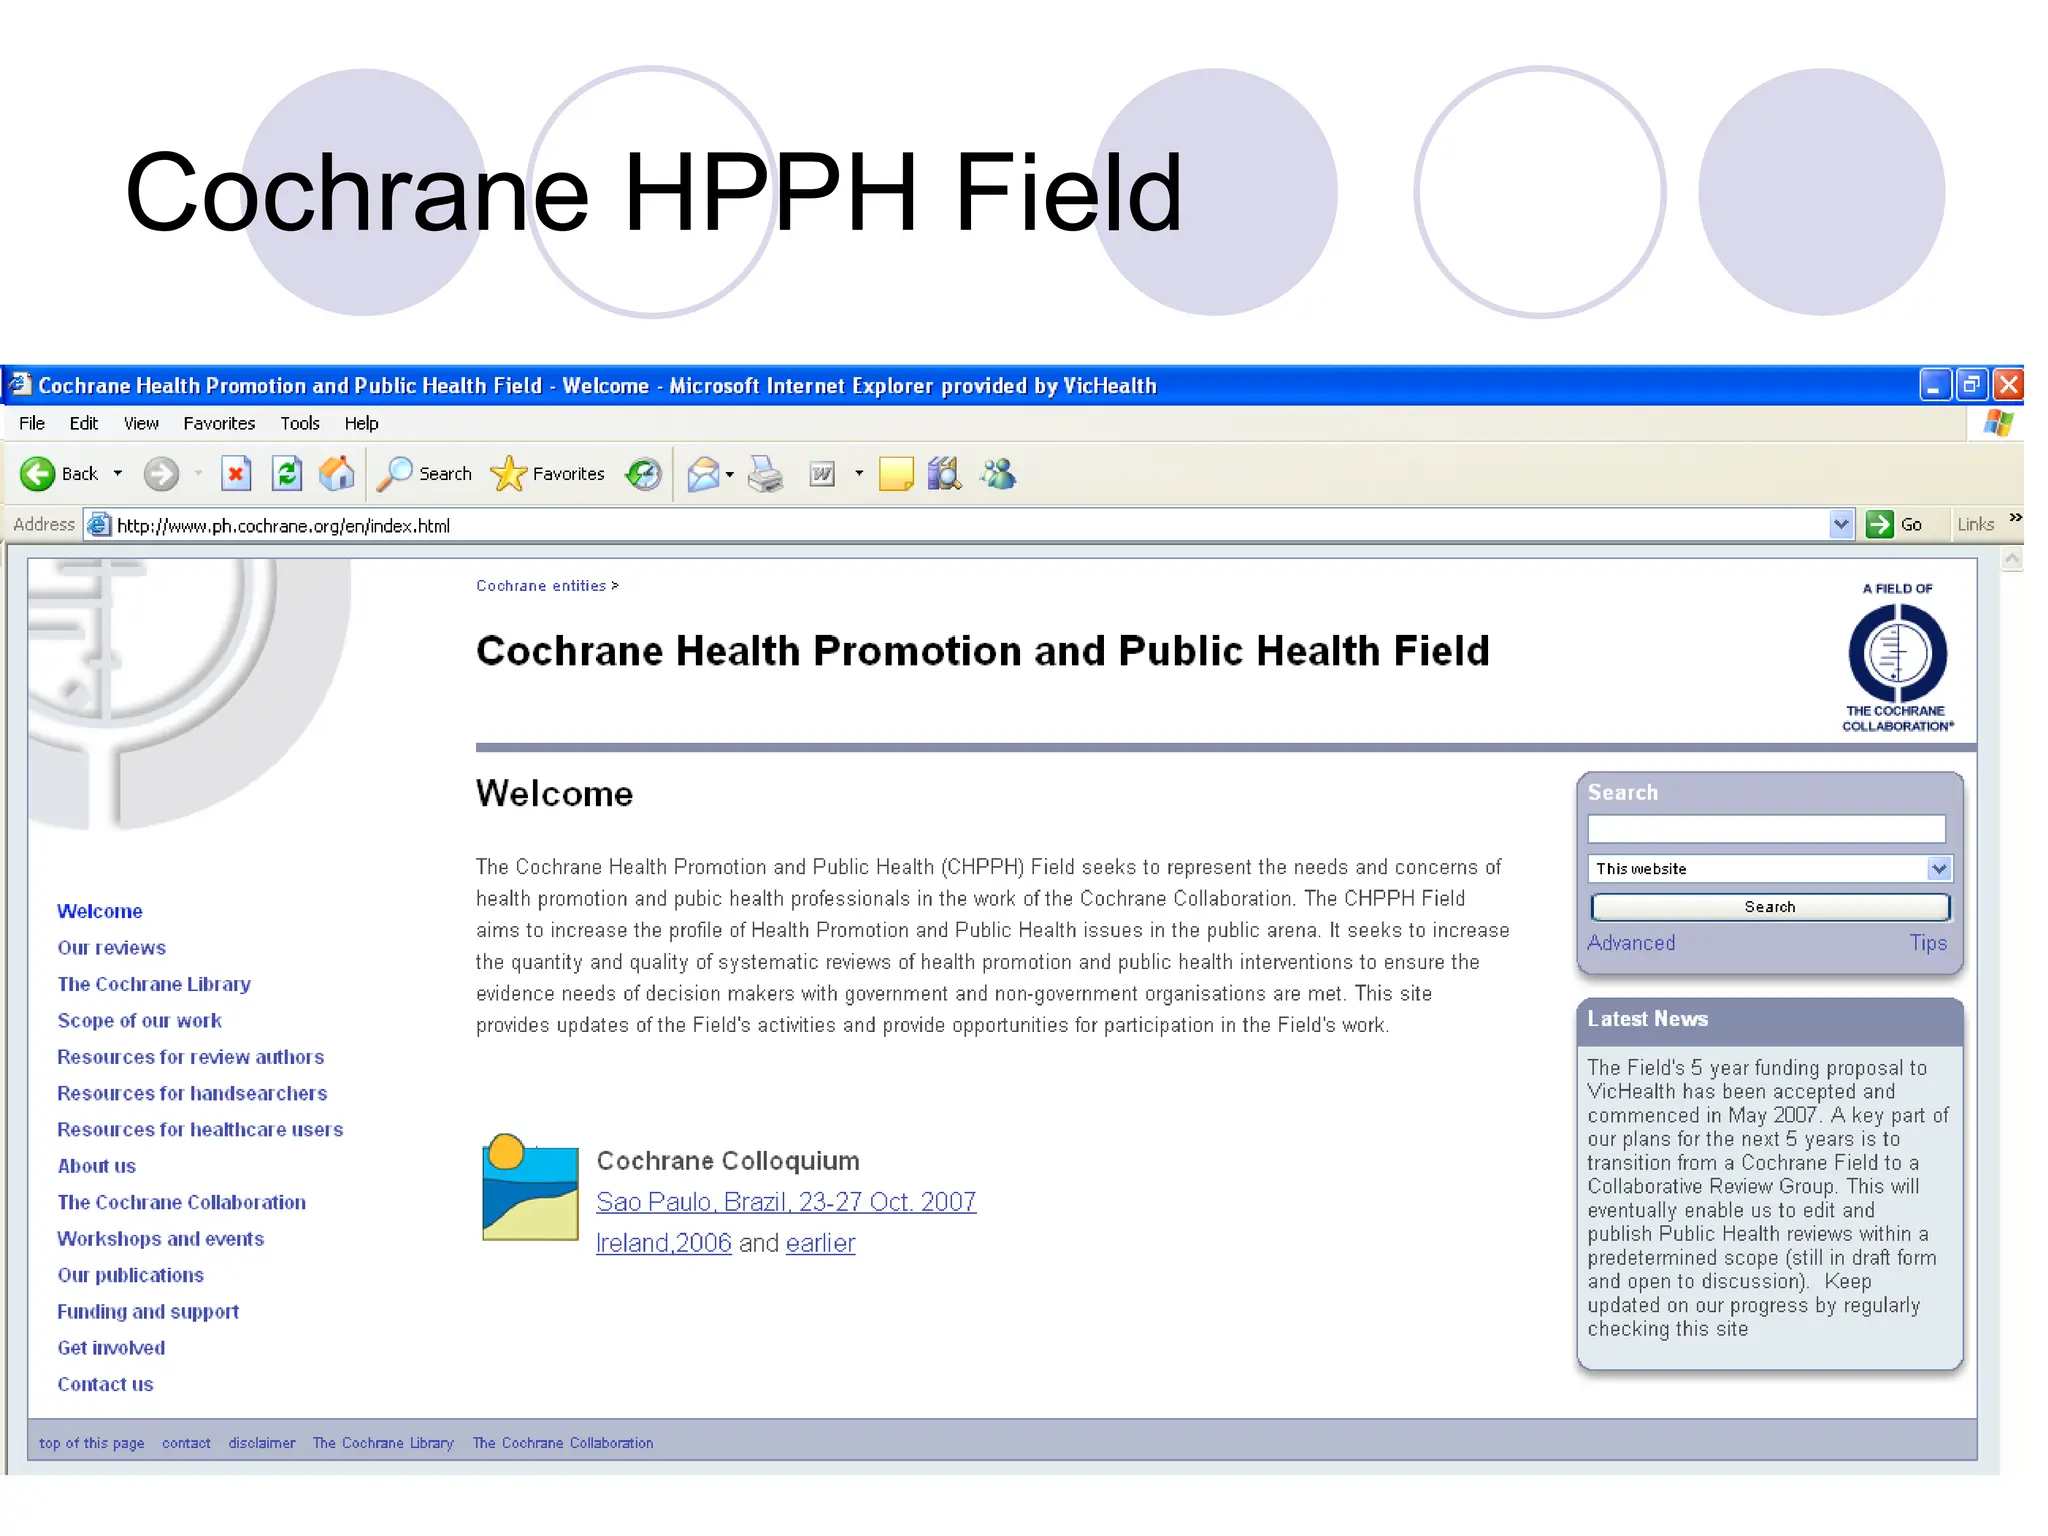
Task: Open Sao Paulo, Brazil 2007 link
Action: tap(786, 1202)
